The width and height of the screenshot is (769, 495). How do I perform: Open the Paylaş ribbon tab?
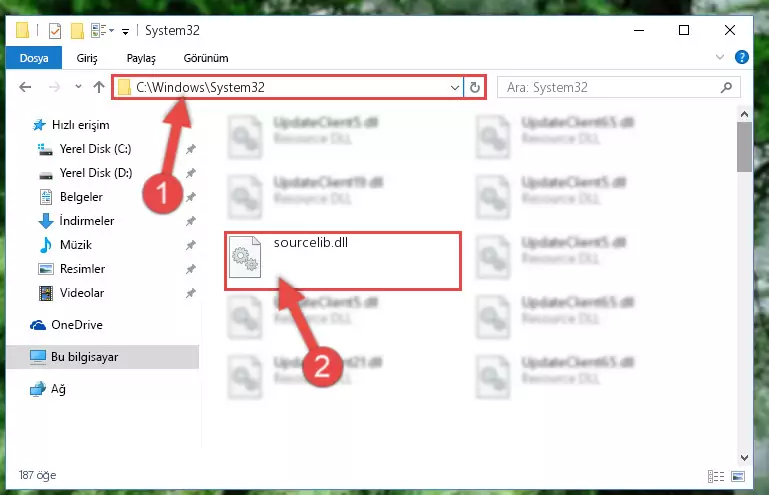(141, 58)
